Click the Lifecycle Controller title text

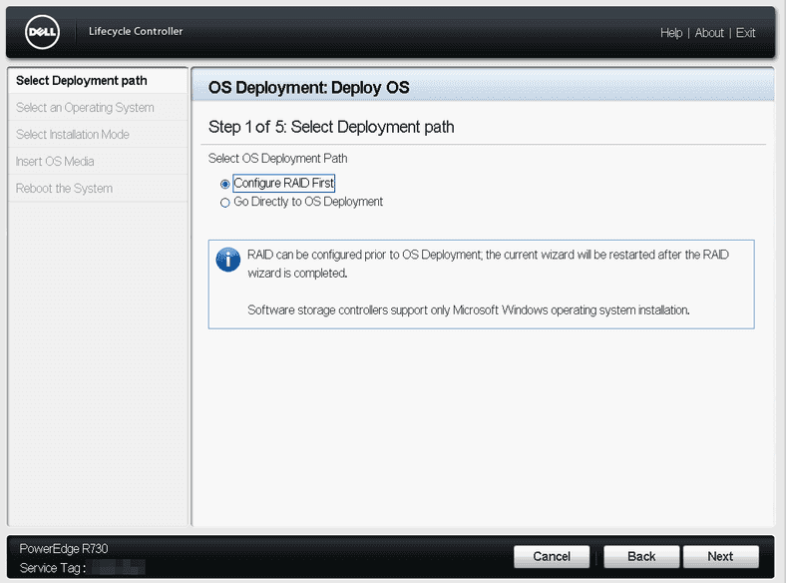[136, 32]
